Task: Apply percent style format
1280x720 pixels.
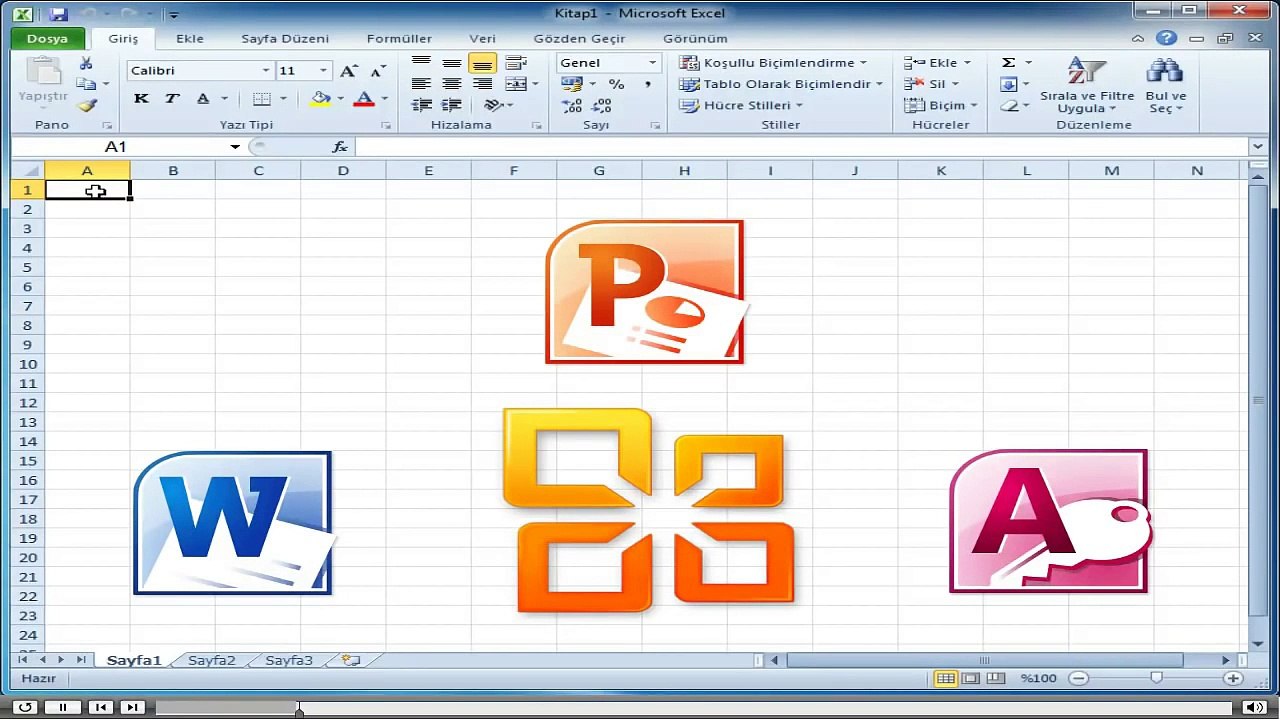Action: 616,84
